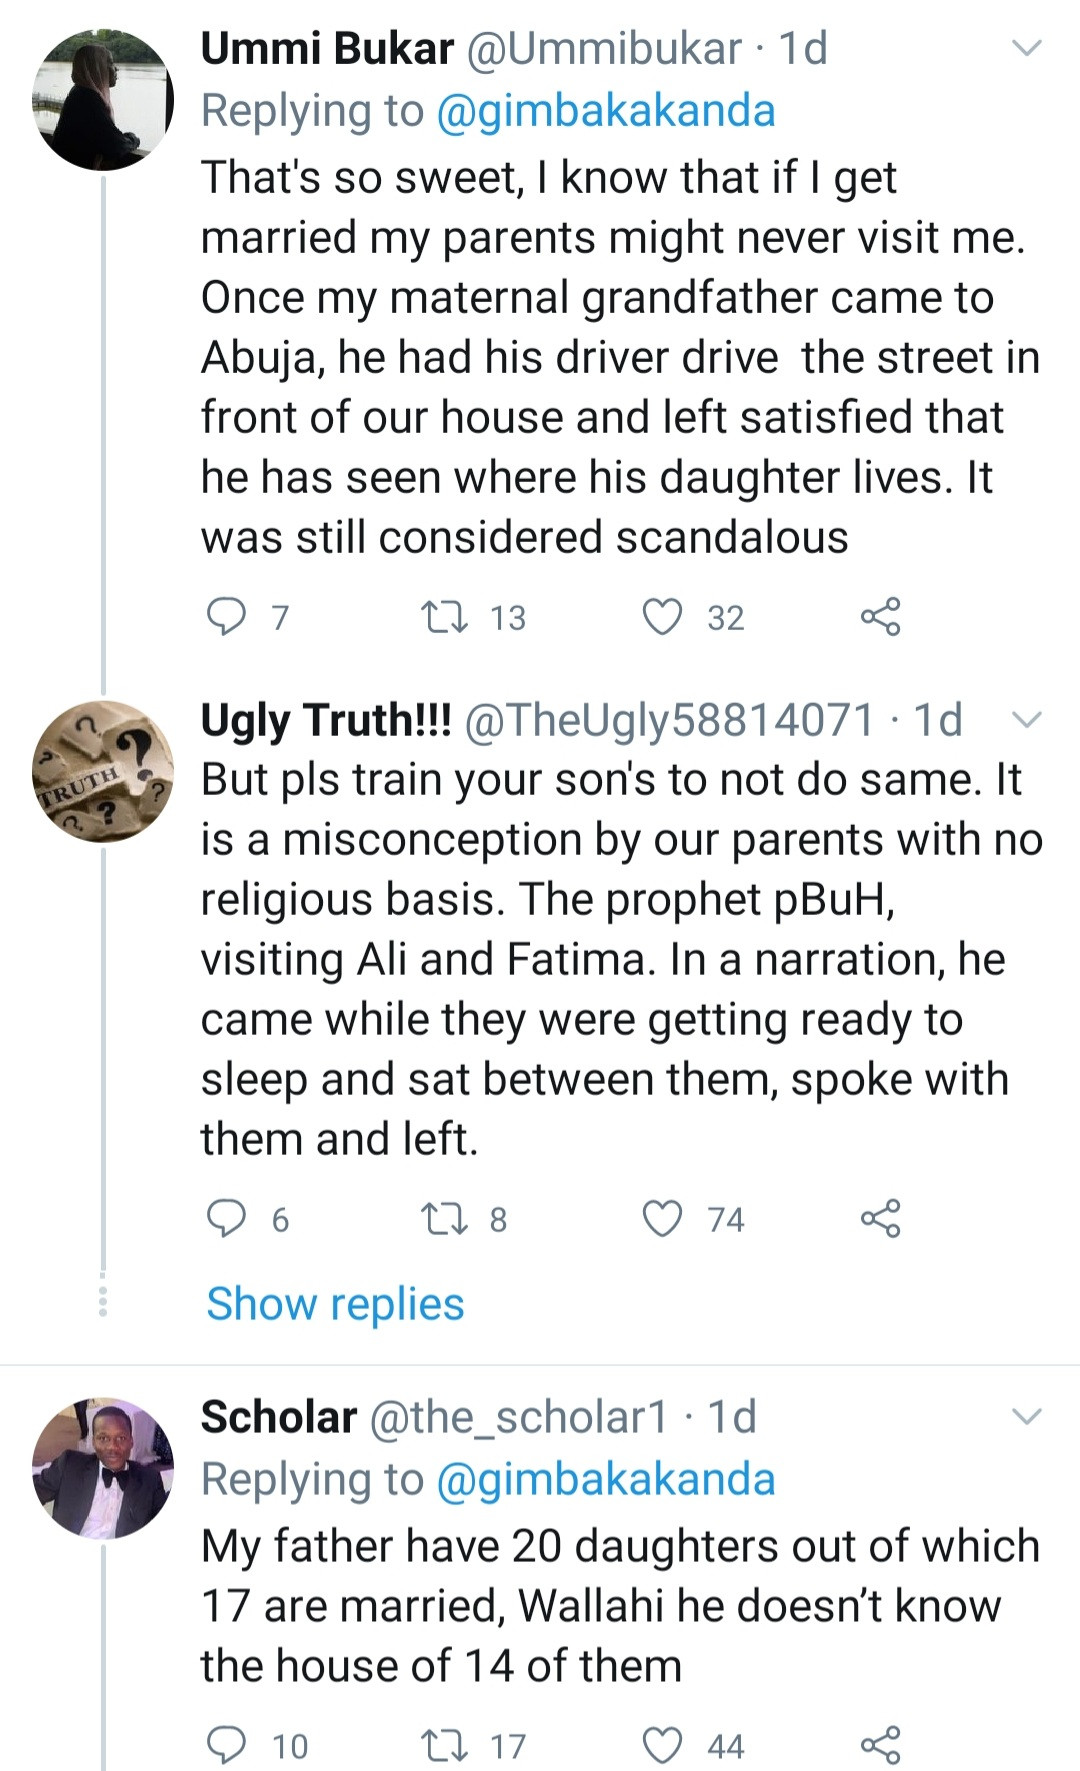Open @gimbakakanda mention in Scholar's reply

606,1480
